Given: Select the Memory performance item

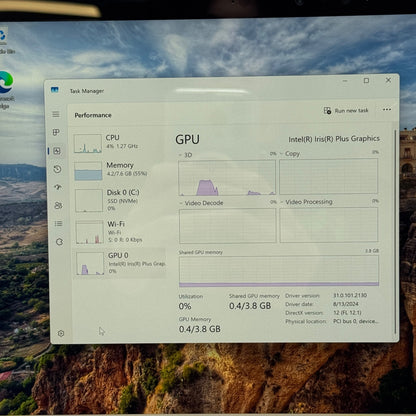Looking at the screenshot, I should pyautogui.click(x=120, y=170).
